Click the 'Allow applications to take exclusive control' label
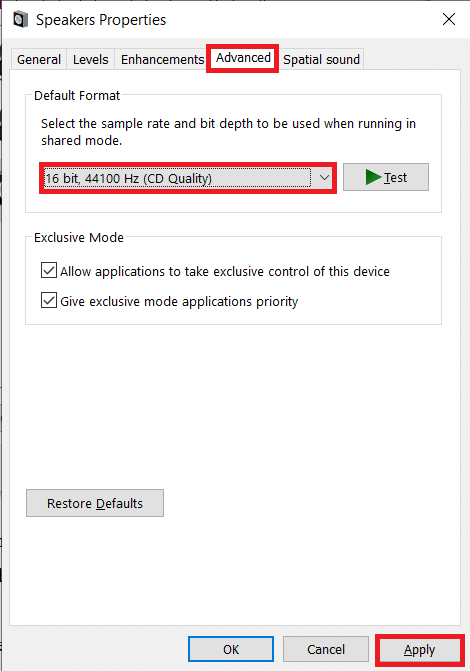The image size is (470, 671). click(225, 271)
